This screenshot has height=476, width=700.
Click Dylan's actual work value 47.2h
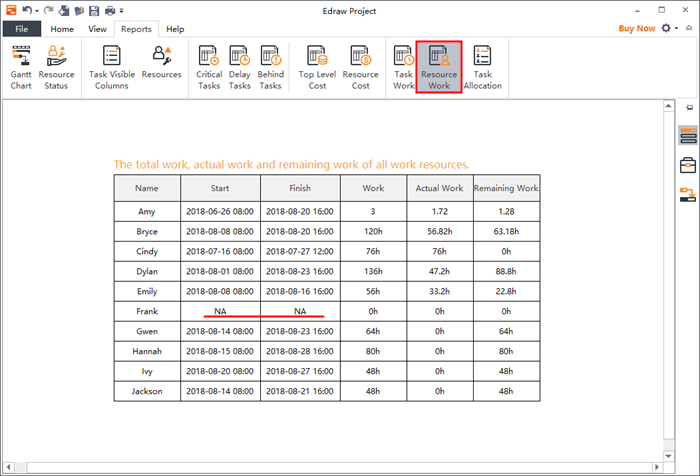[440, 271]
